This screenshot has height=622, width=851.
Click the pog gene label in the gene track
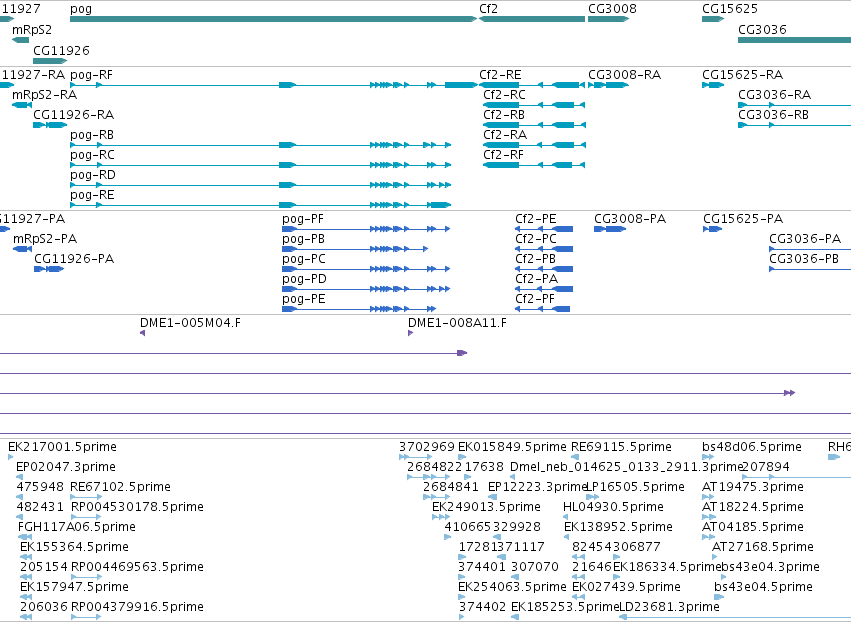[x=81, y=9]
